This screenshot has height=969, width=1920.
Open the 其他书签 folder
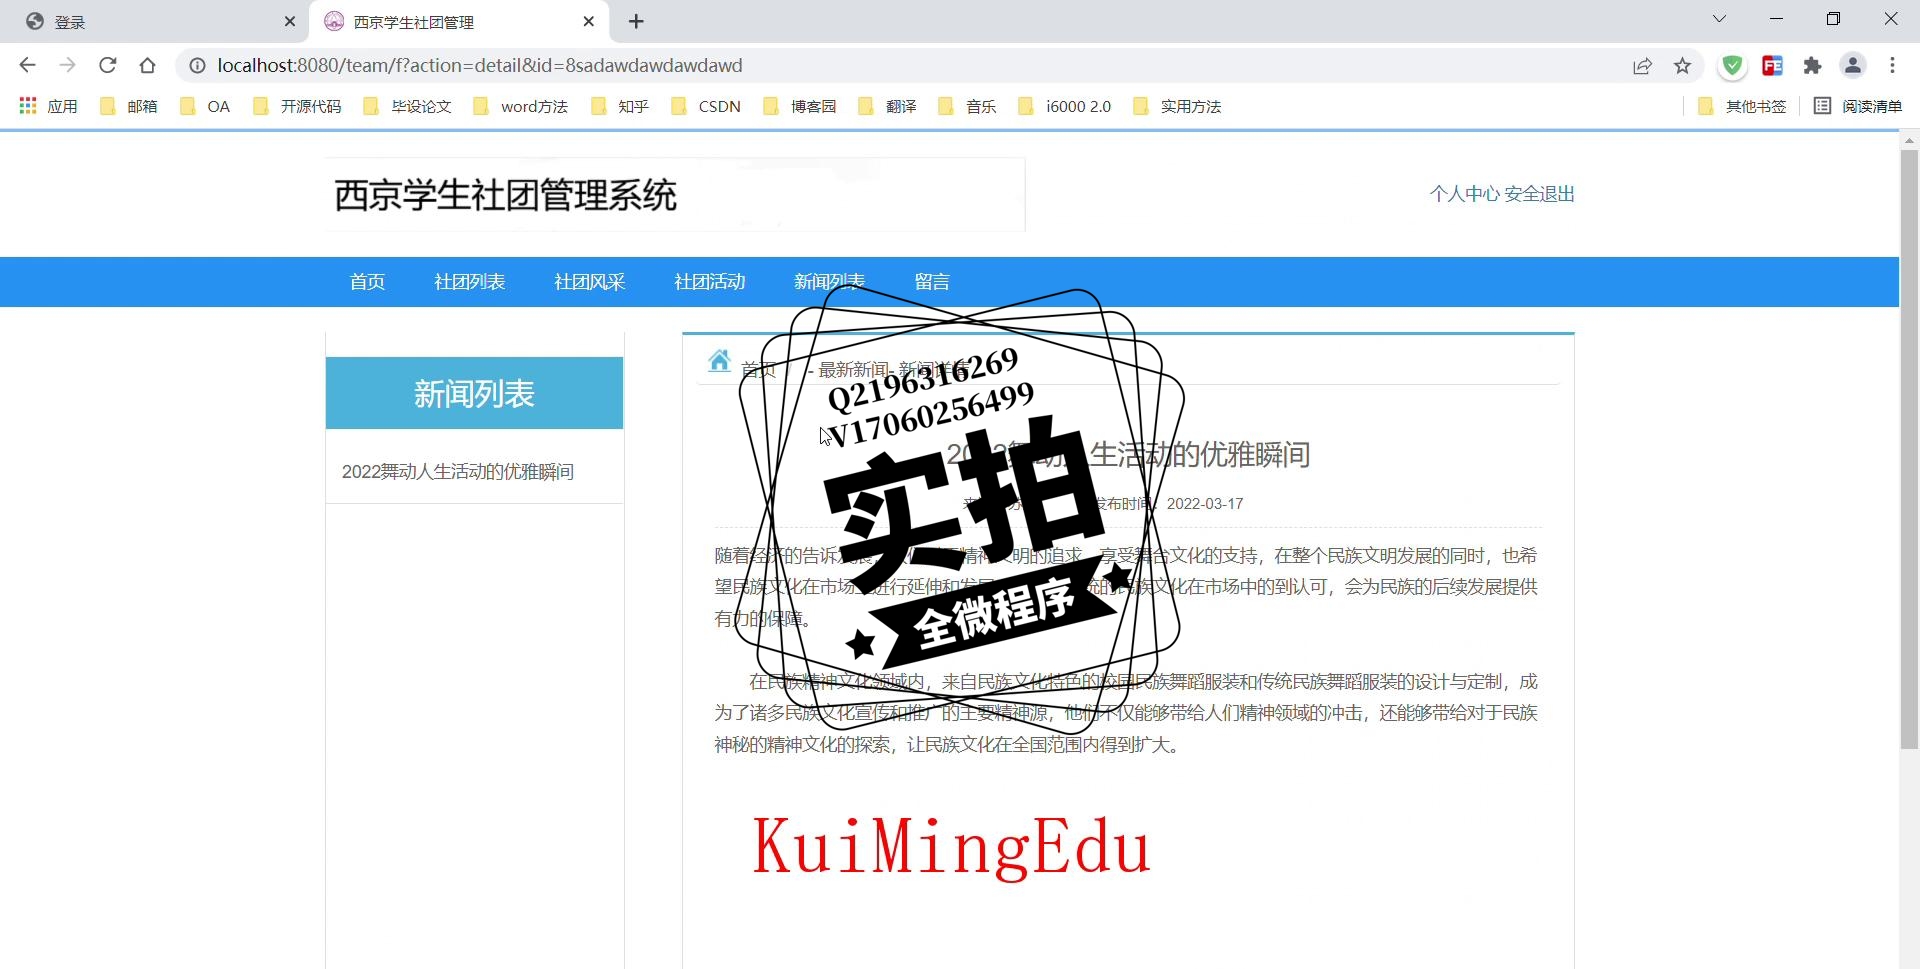[x=1742, y=106]
